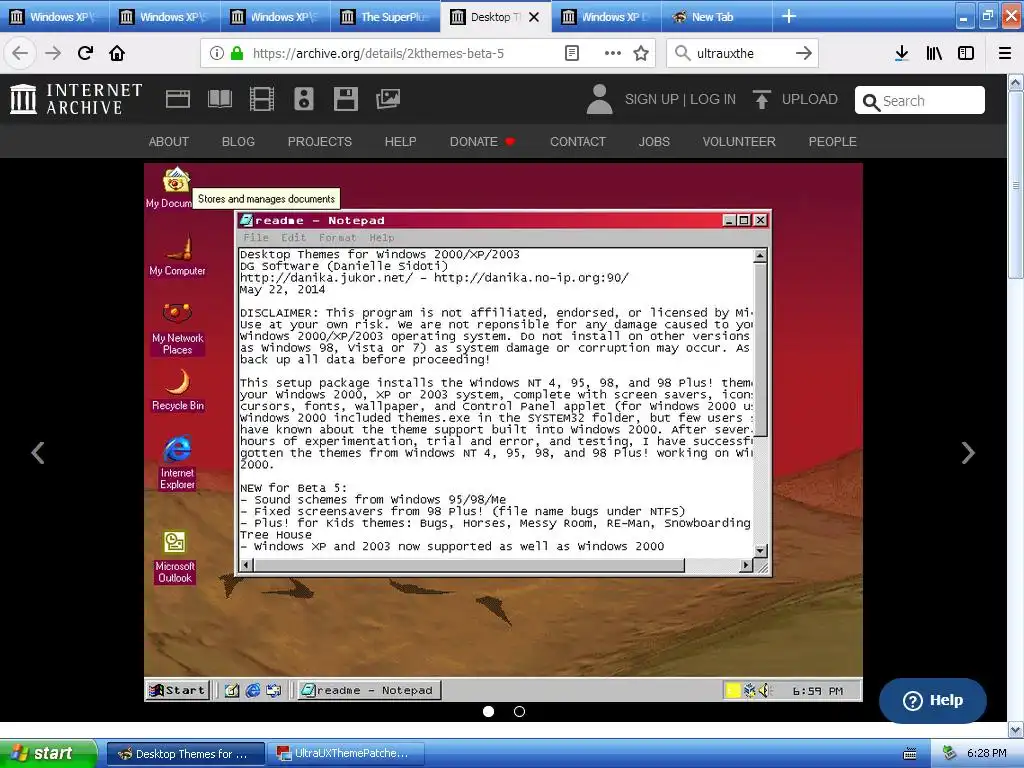The width and height of the screenshot is (1024, 768).
Task: Click the LOG IN link
Action: [713, 99]
